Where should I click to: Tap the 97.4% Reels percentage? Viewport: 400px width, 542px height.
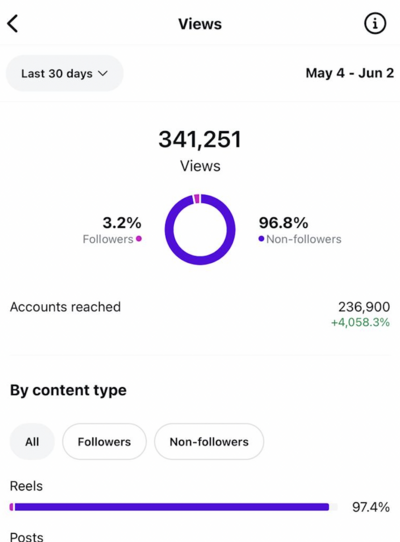click(371, 507)
